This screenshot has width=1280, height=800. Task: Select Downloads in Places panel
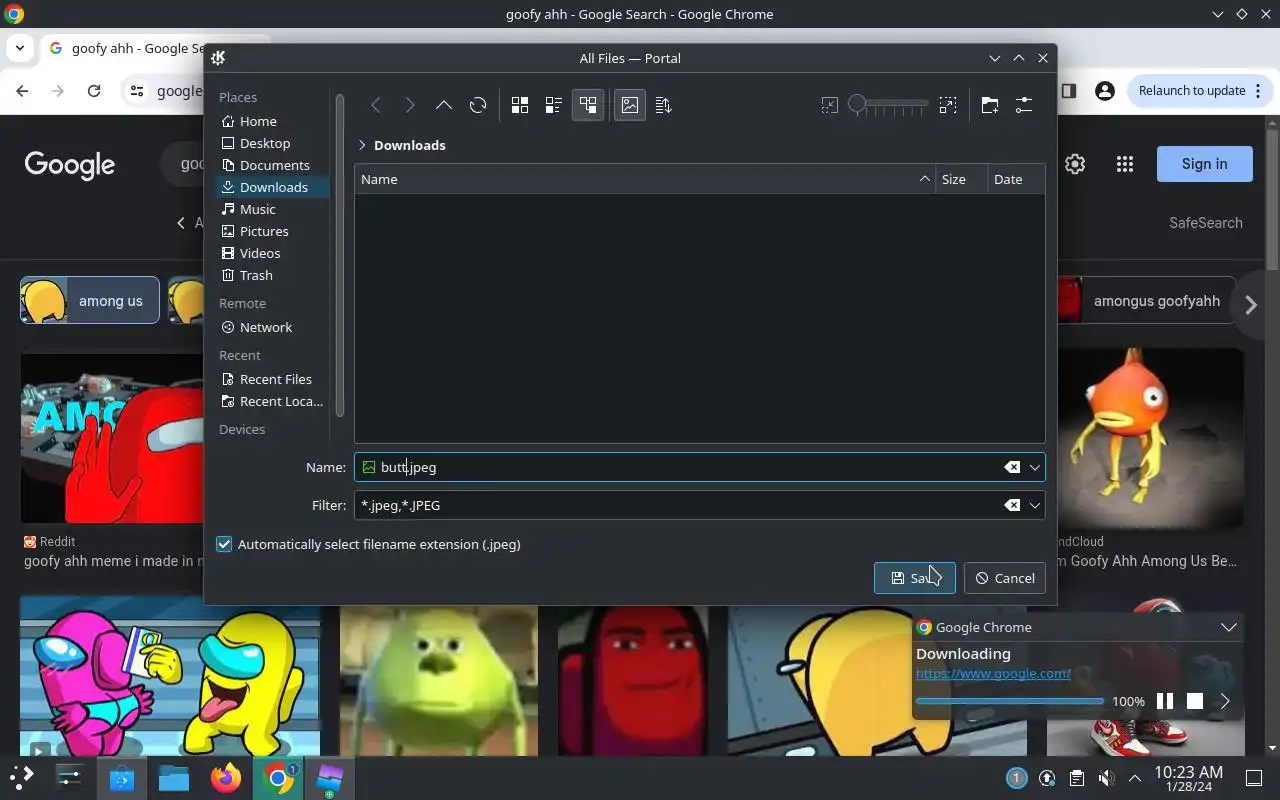click(x=272, y=187)
